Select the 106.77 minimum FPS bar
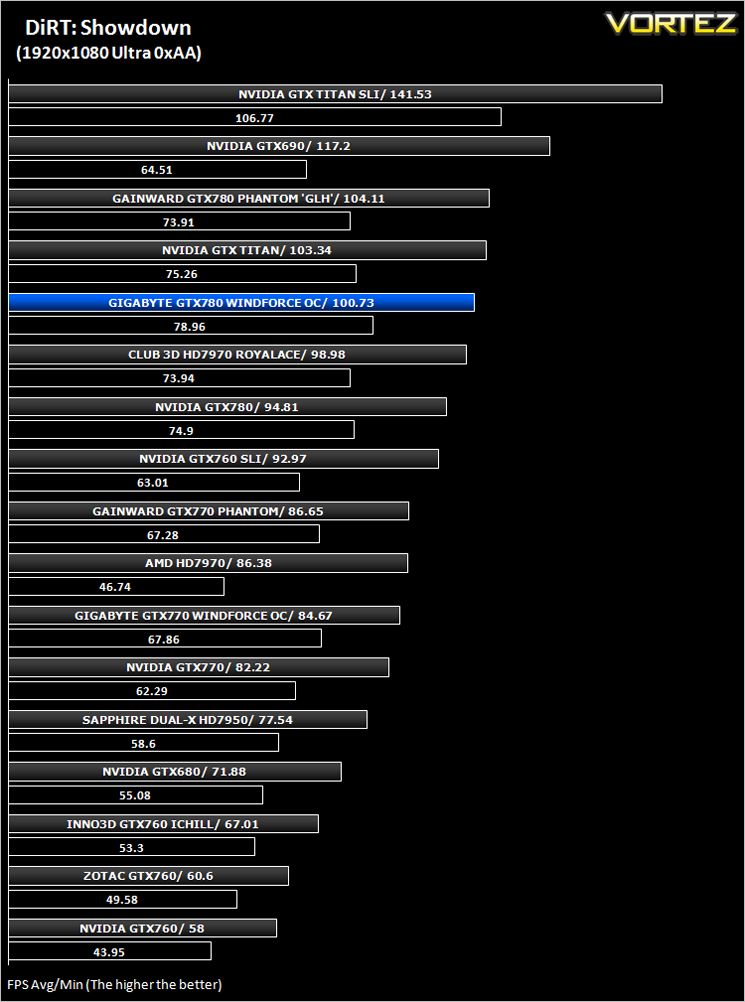 [255, 118]
